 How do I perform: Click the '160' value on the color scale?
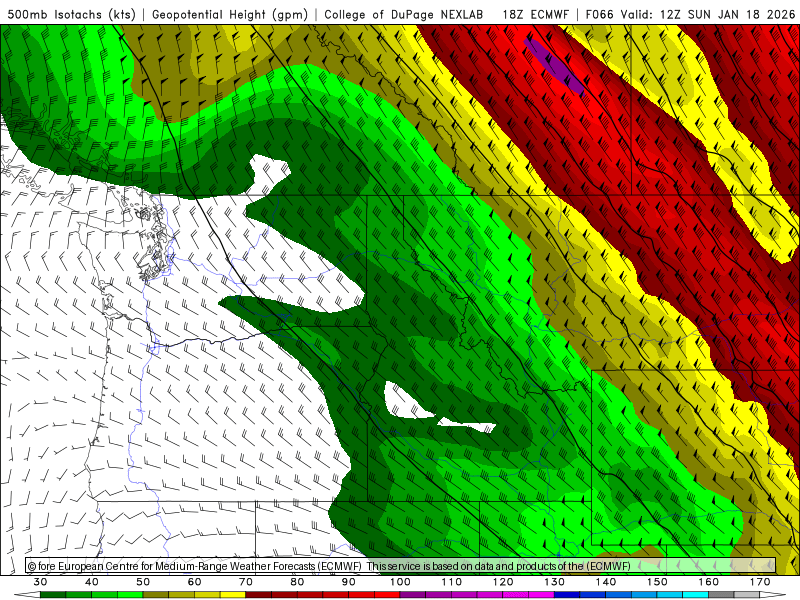click(x=709, y=582)
